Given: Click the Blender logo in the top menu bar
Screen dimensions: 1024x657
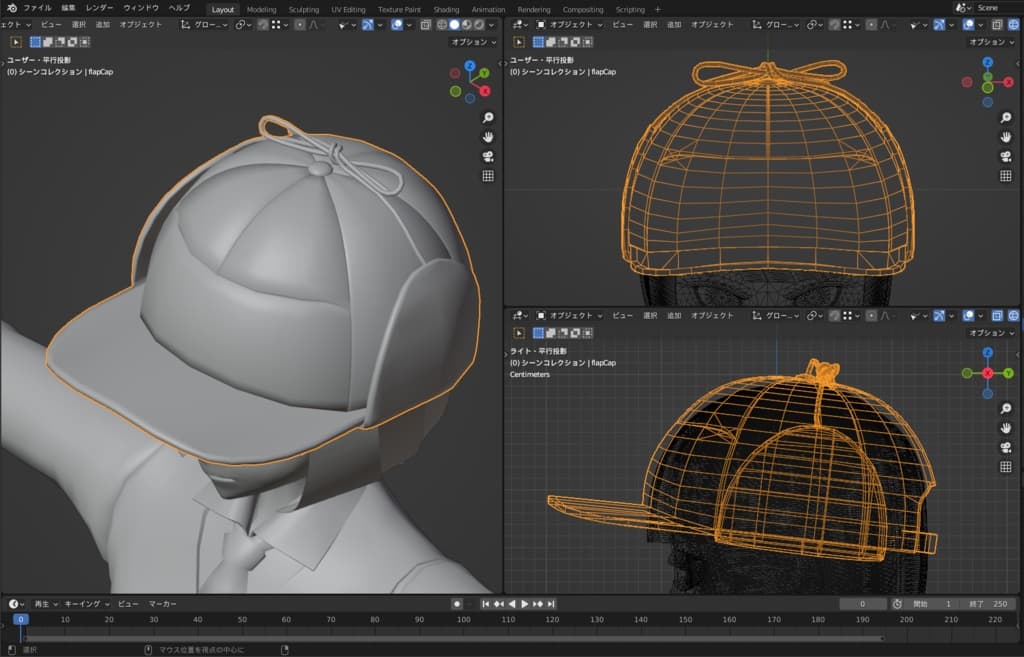Looking at the screenshot, I should [x=11, y=8].
